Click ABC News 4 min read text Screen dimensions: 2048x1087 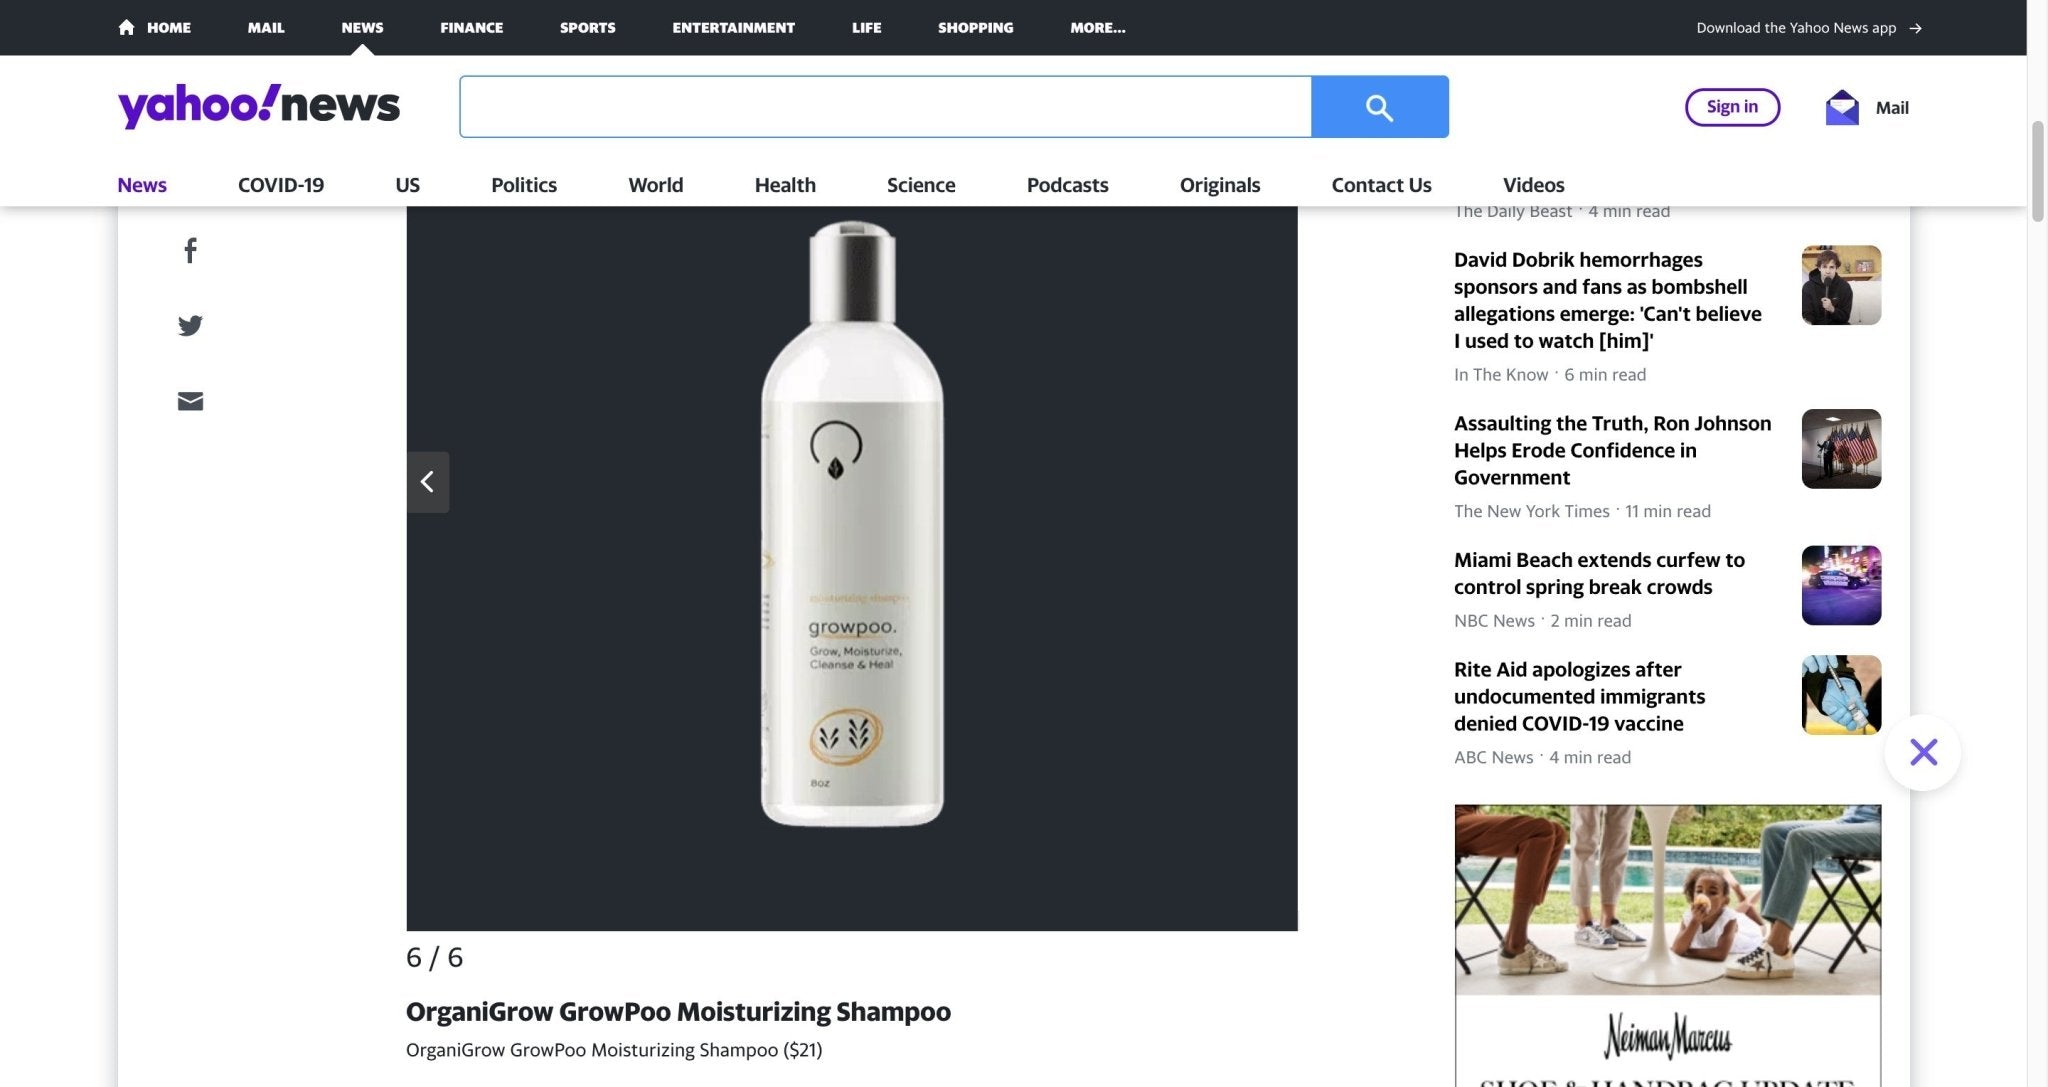(x=1542, y=758)
